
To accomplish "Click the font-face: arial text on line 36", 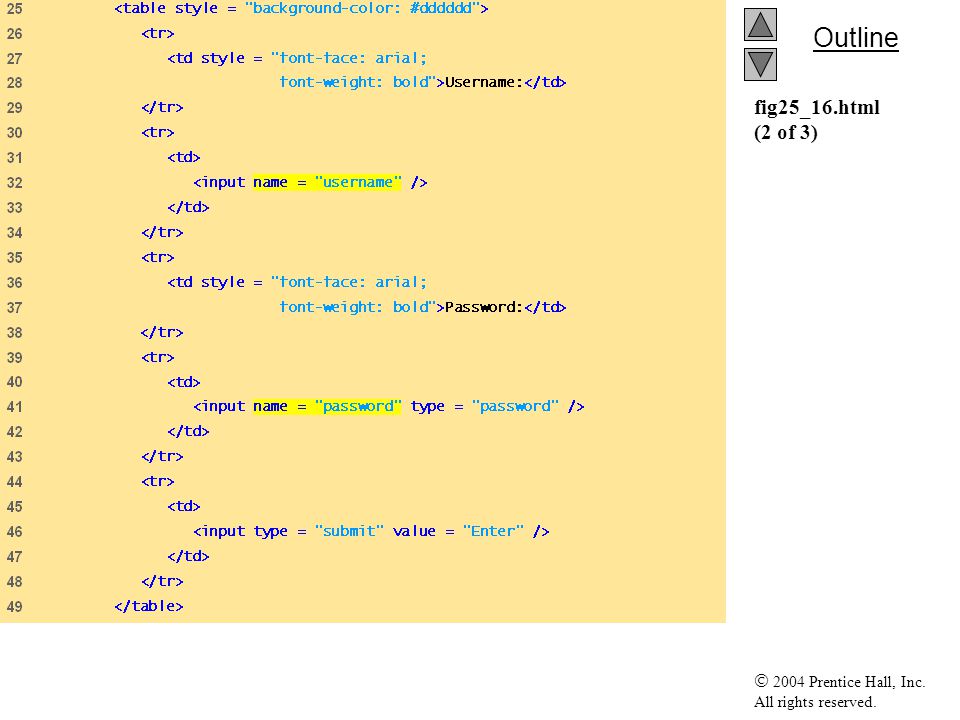I will click(348, 282).
